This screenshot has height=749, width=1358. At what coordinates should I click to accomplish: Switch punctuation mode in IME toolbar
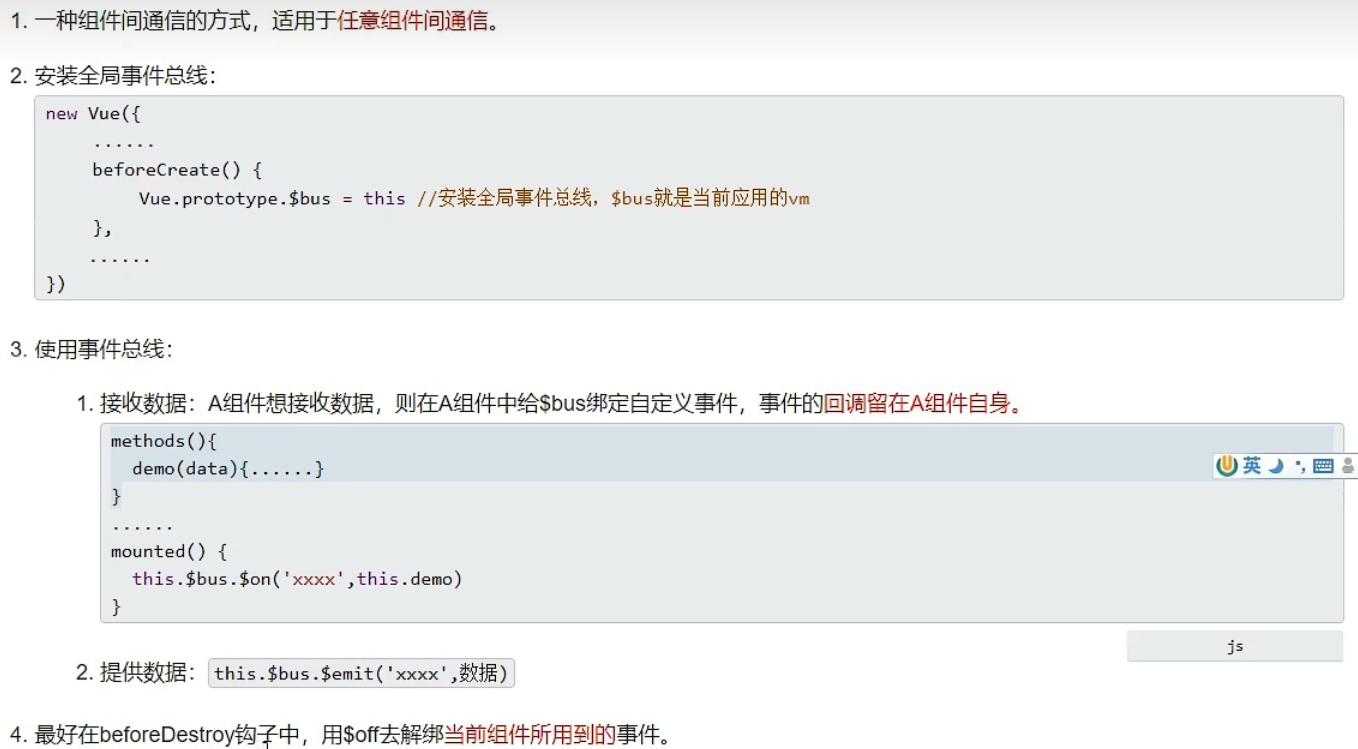tap(1300, 466)
